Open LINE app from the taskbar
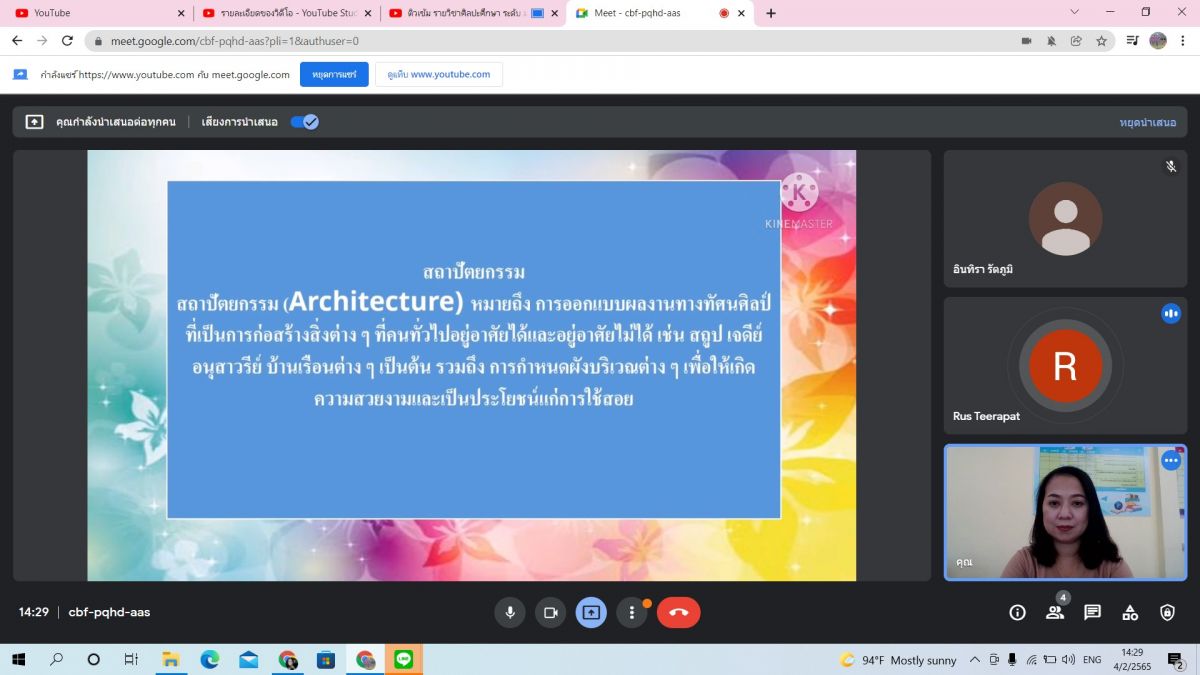Viewport: 1200px width, 675px height. coord(404,660)
